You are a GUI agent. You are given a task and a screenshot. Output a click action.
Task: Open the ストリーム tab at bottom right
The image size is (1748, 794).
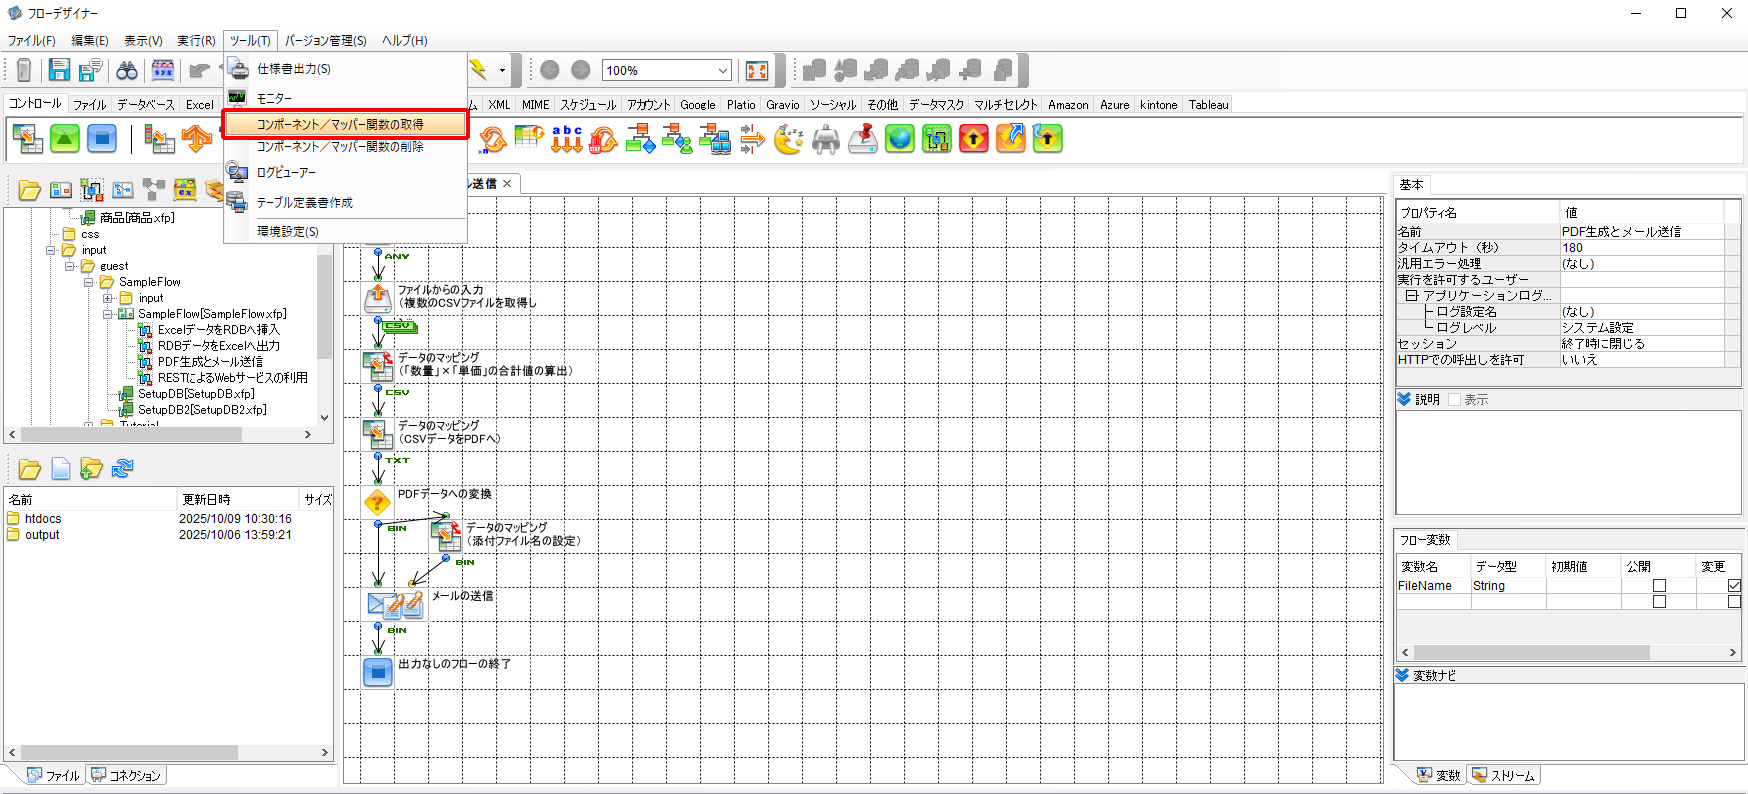point(1503,775)
